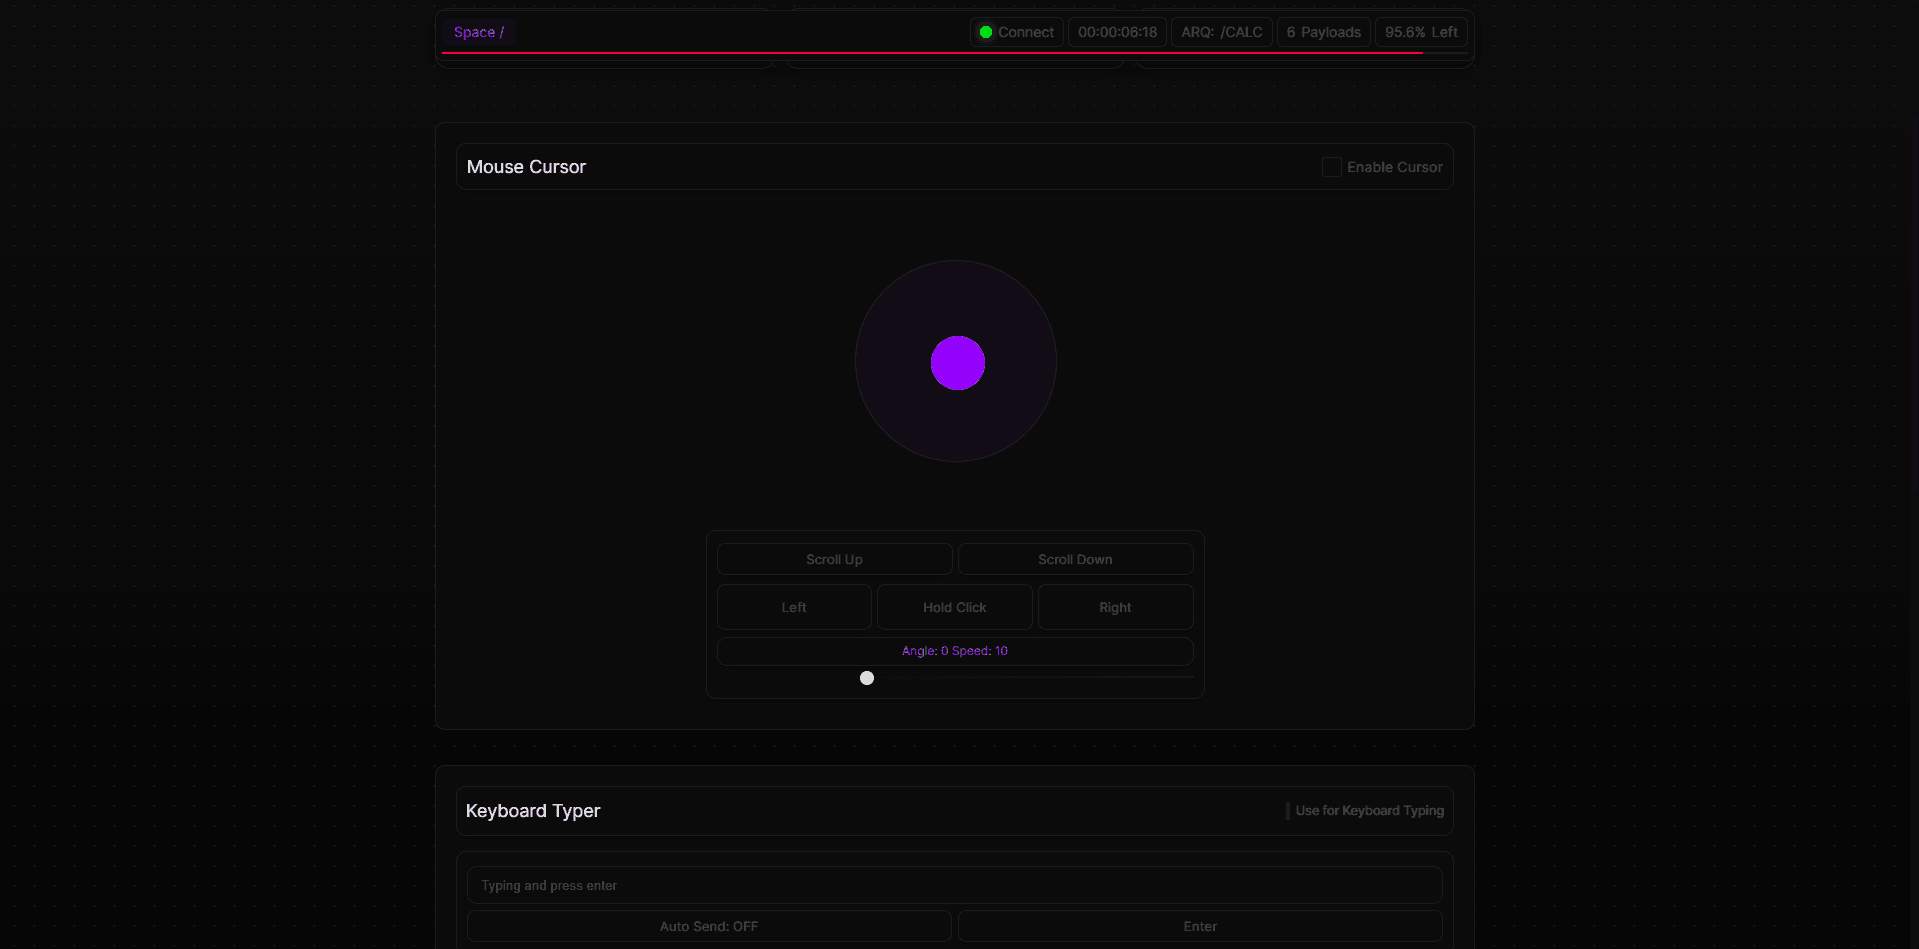
Task: Enable the Mouse Cursor checkbox
Action: (x=1331, y=167)
